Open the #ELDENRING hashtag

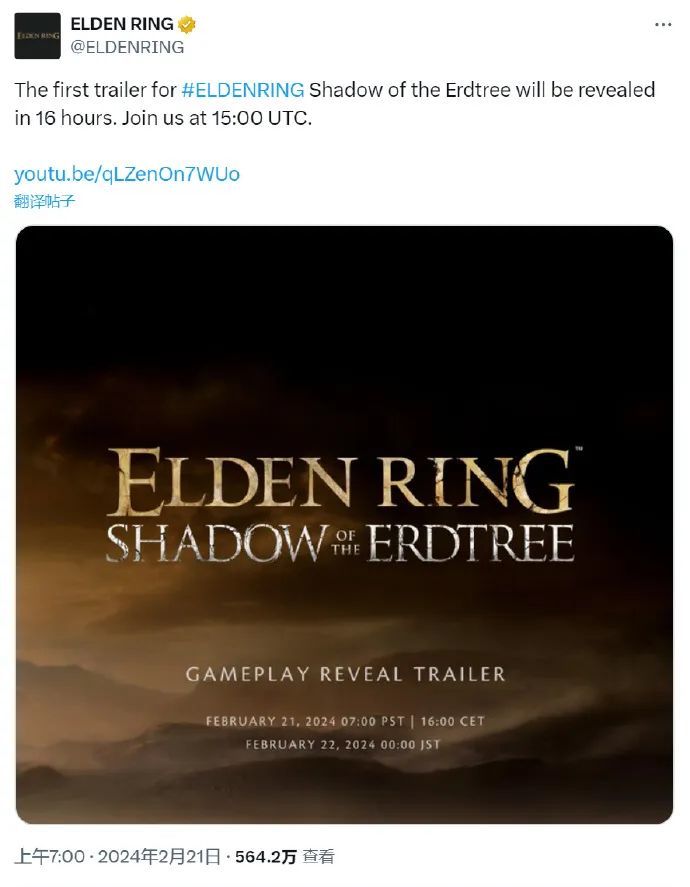243,90
